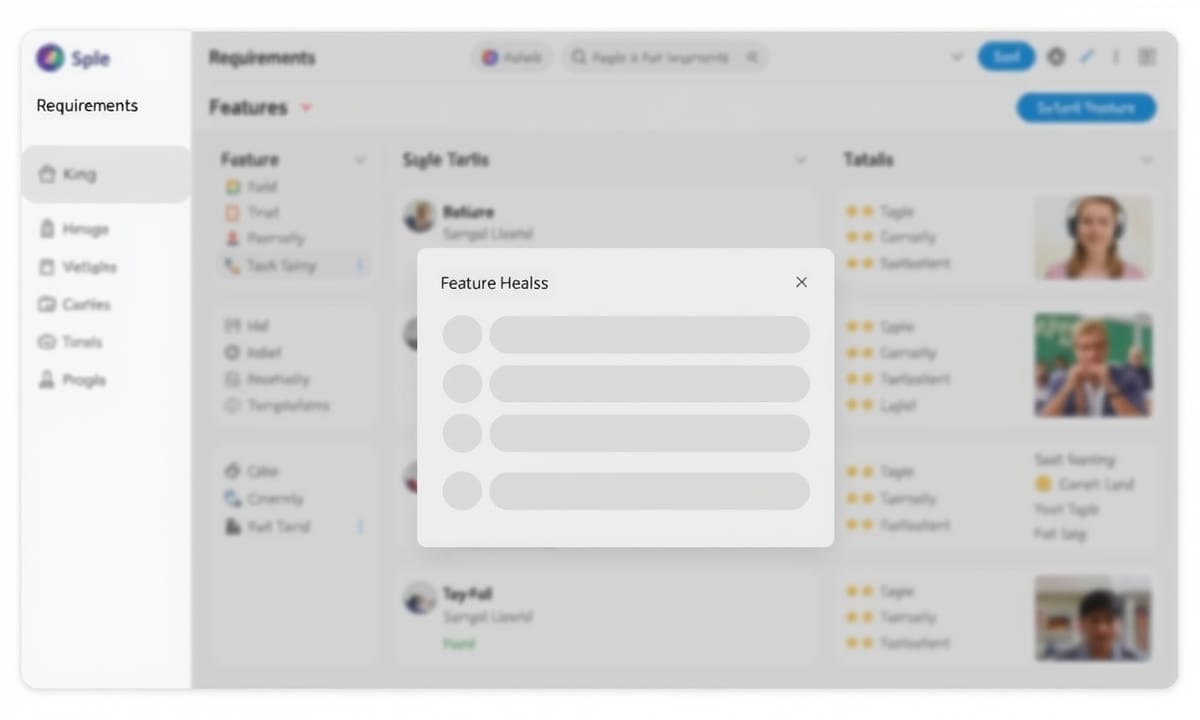Expand the red Features dropdown arrow
Image resolution: width=1200 pixels, height=720 pixels.
(305, 107)
